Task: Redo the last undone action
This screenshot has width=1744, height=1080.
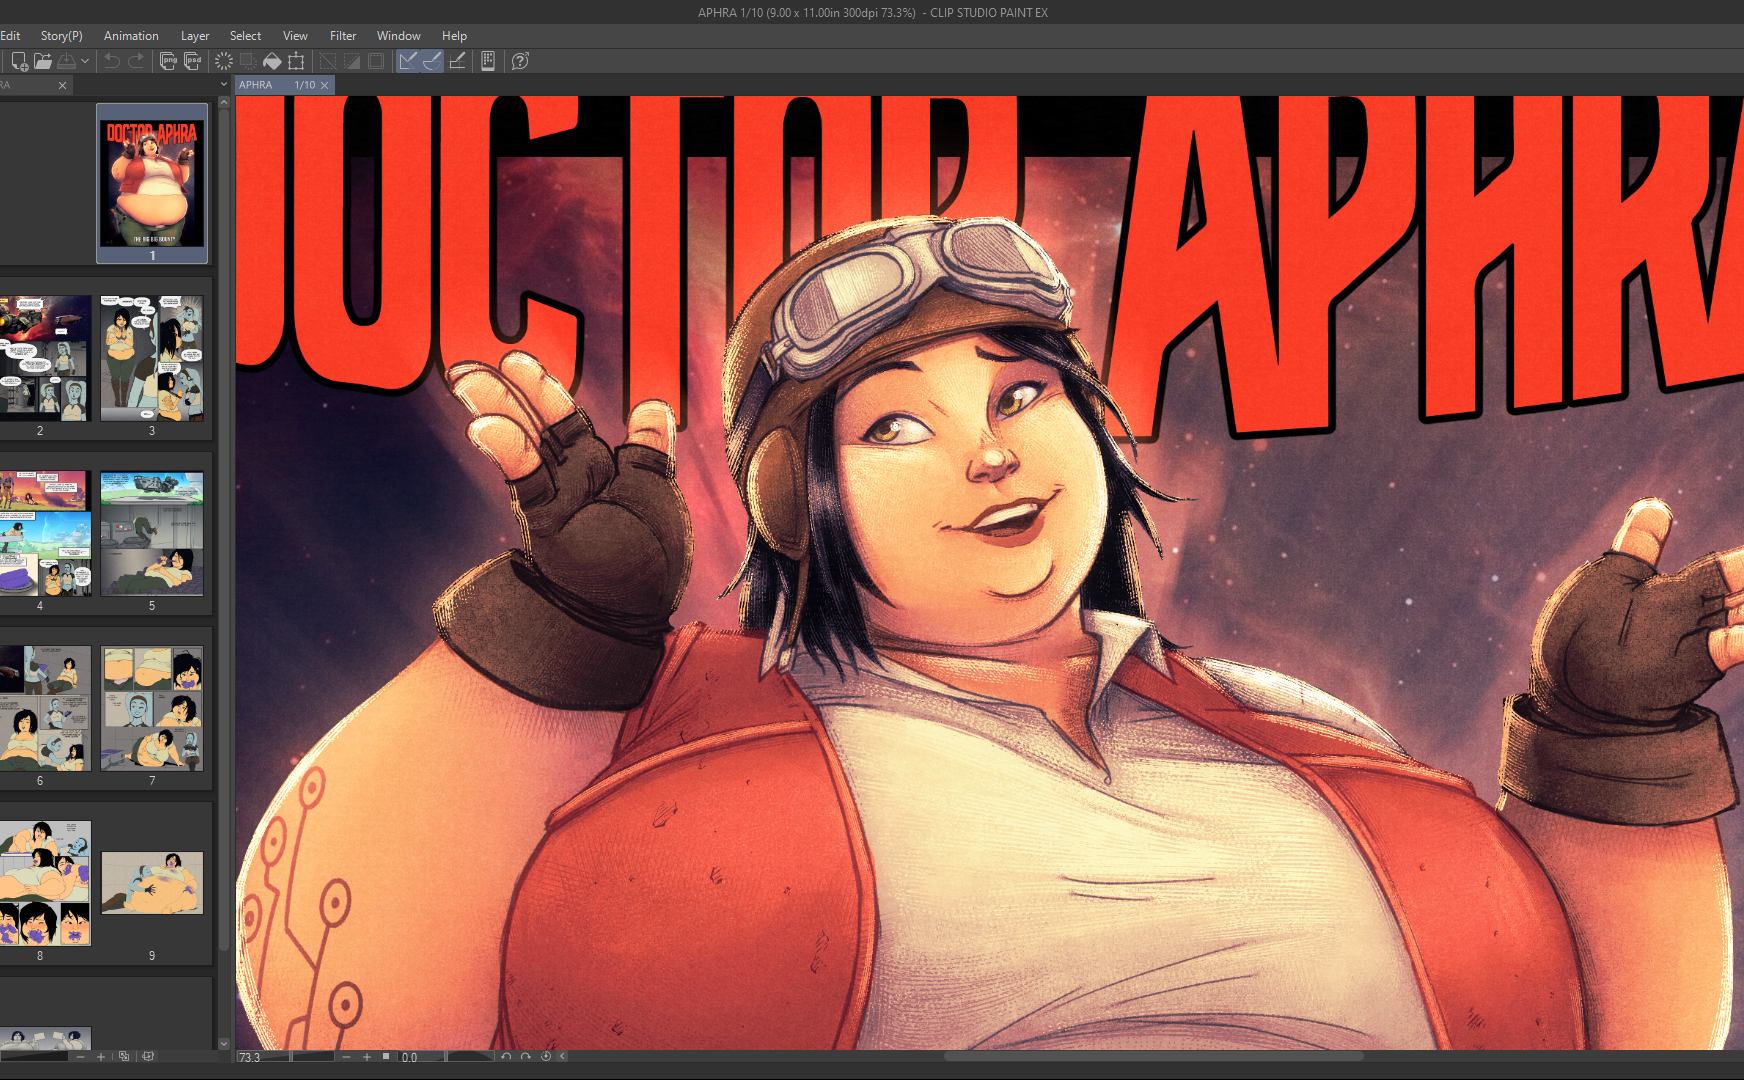Action: click(x=136, y=61)
